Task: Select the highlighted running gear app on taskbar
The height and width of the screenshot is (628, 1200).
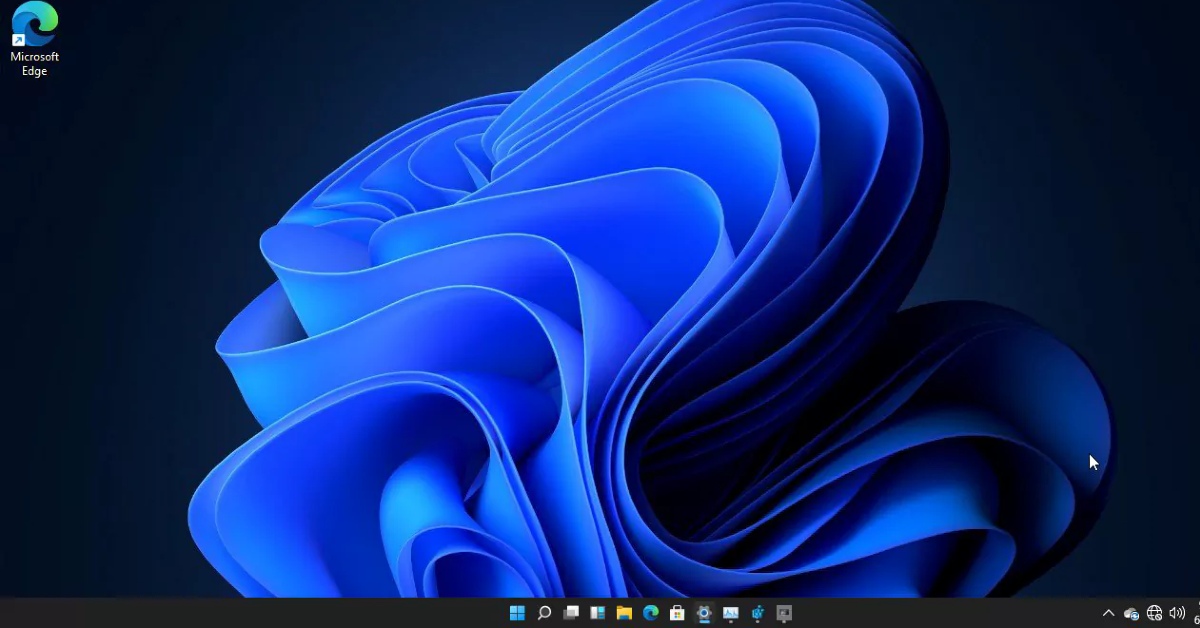Action: tap(705, 612)
